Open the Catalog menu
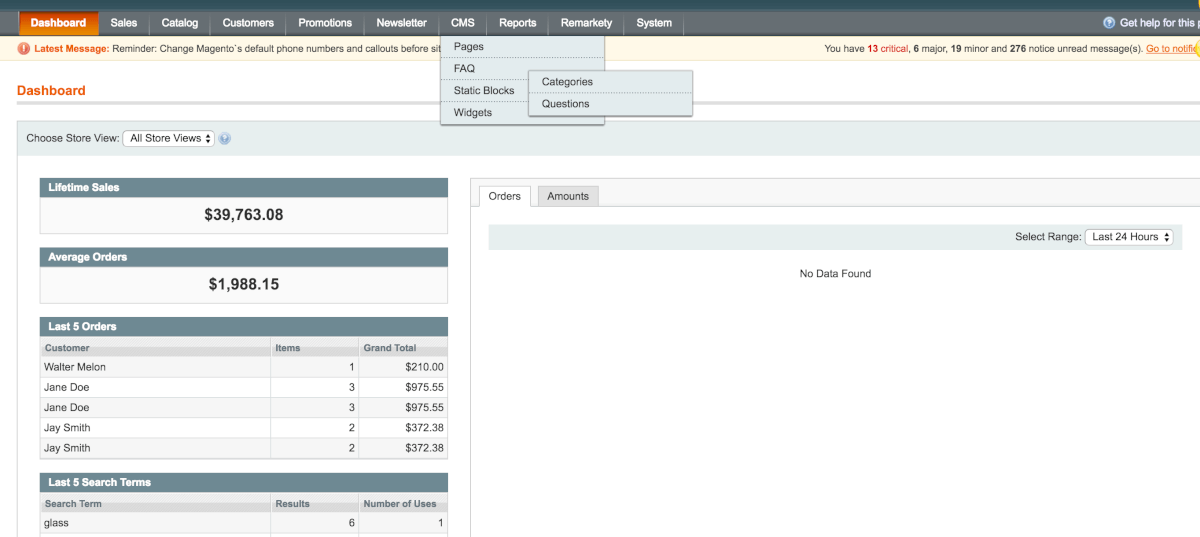The image size is (1200, 537). tap(180, 23)
